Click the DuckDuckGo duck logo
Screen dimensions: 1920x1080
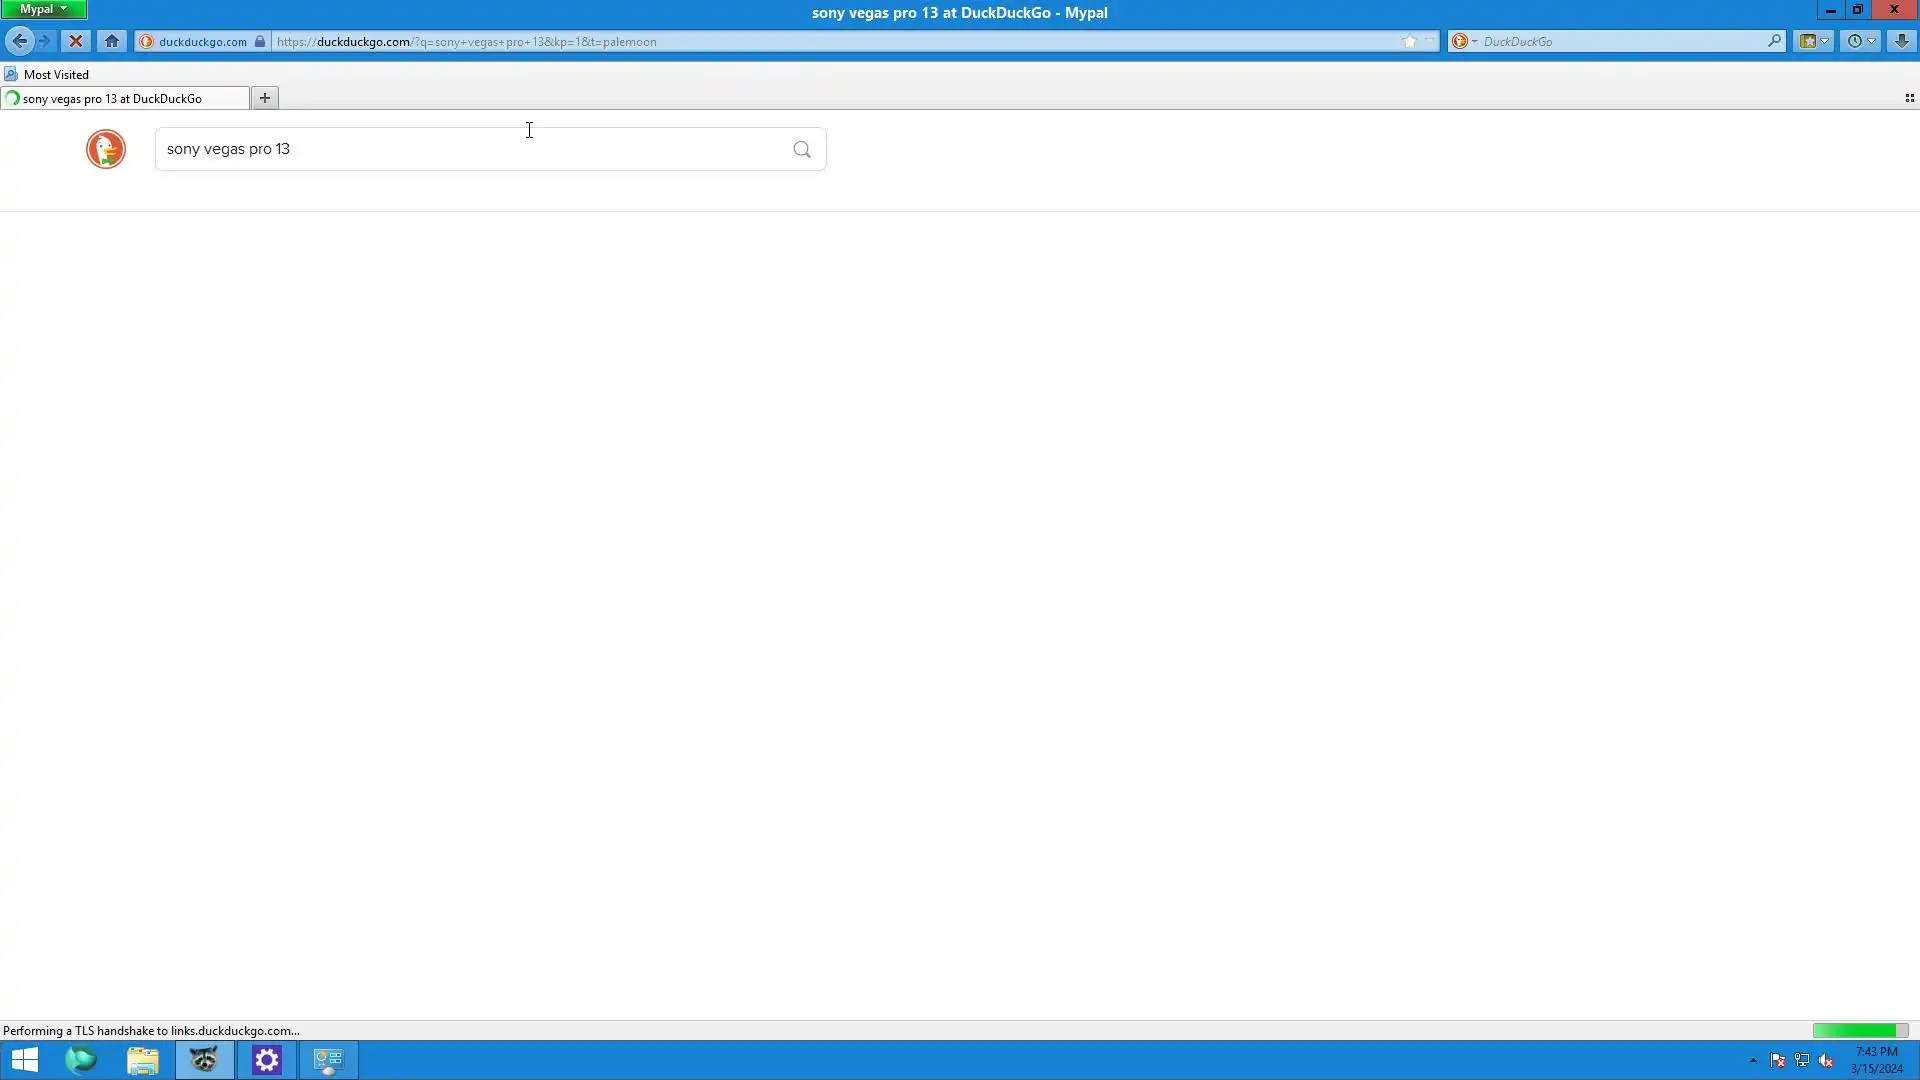(x=106, y=149)
